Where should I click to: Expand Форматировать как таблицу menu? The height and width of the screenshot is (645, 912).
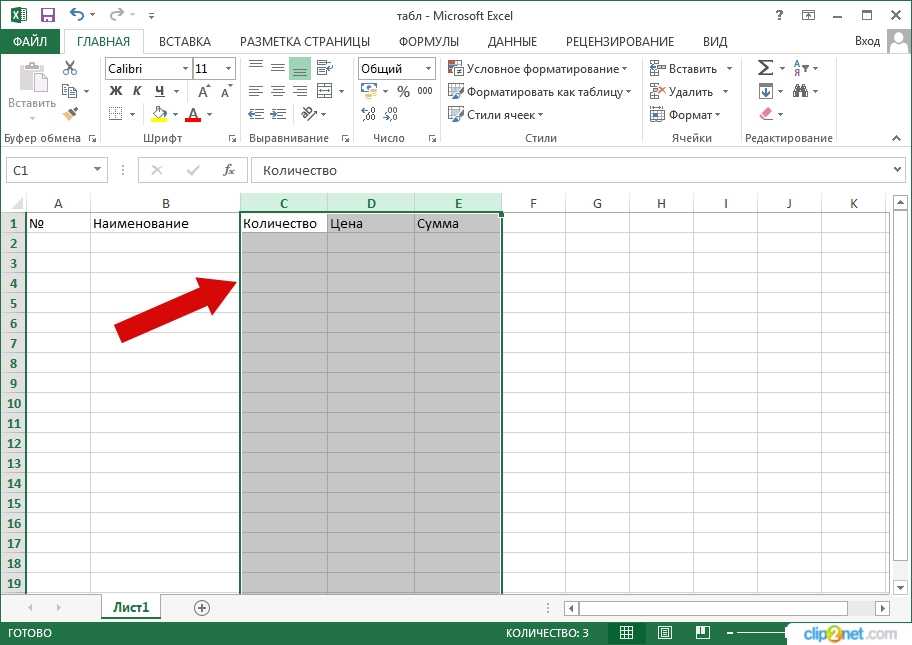540,92
